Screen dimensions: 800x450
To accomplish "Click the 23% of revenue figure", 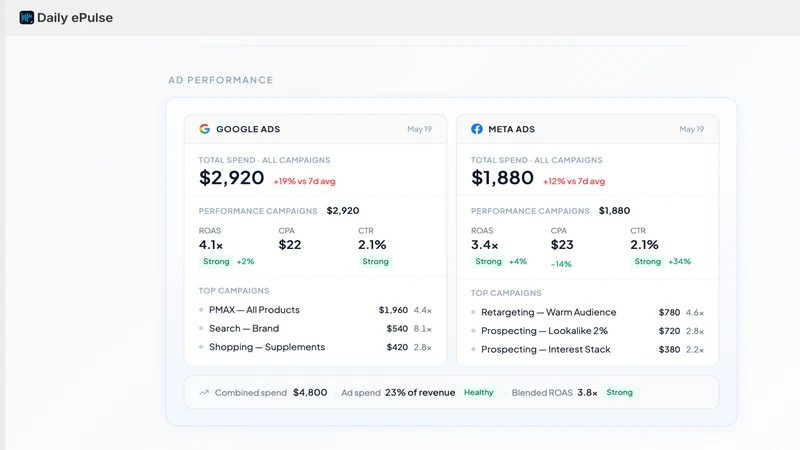I will tap(420, 392).
